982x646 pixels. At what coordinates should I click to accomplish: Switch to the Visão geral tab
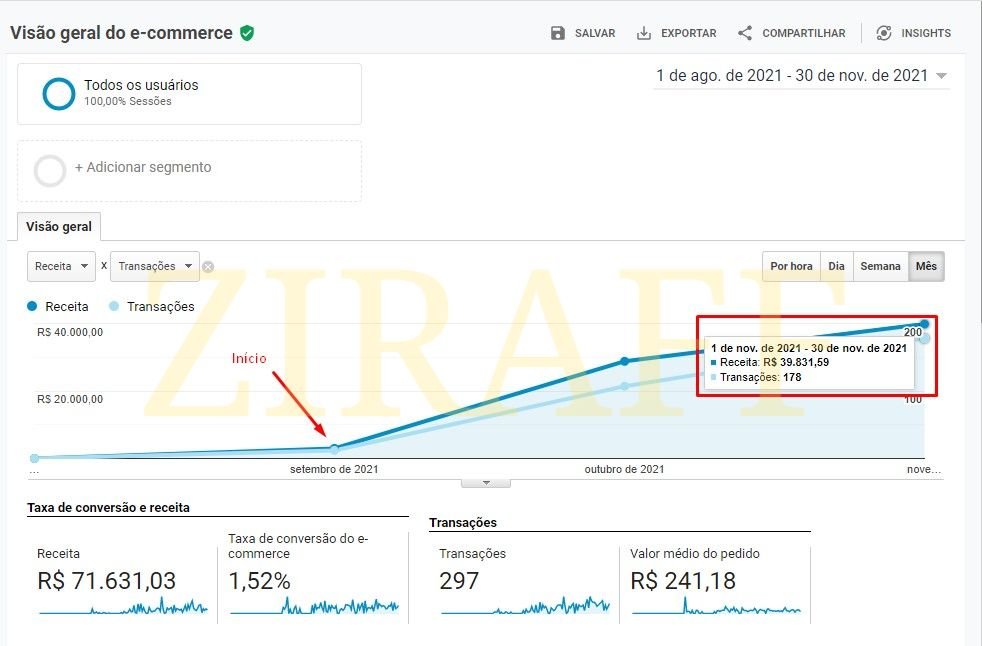58,227
